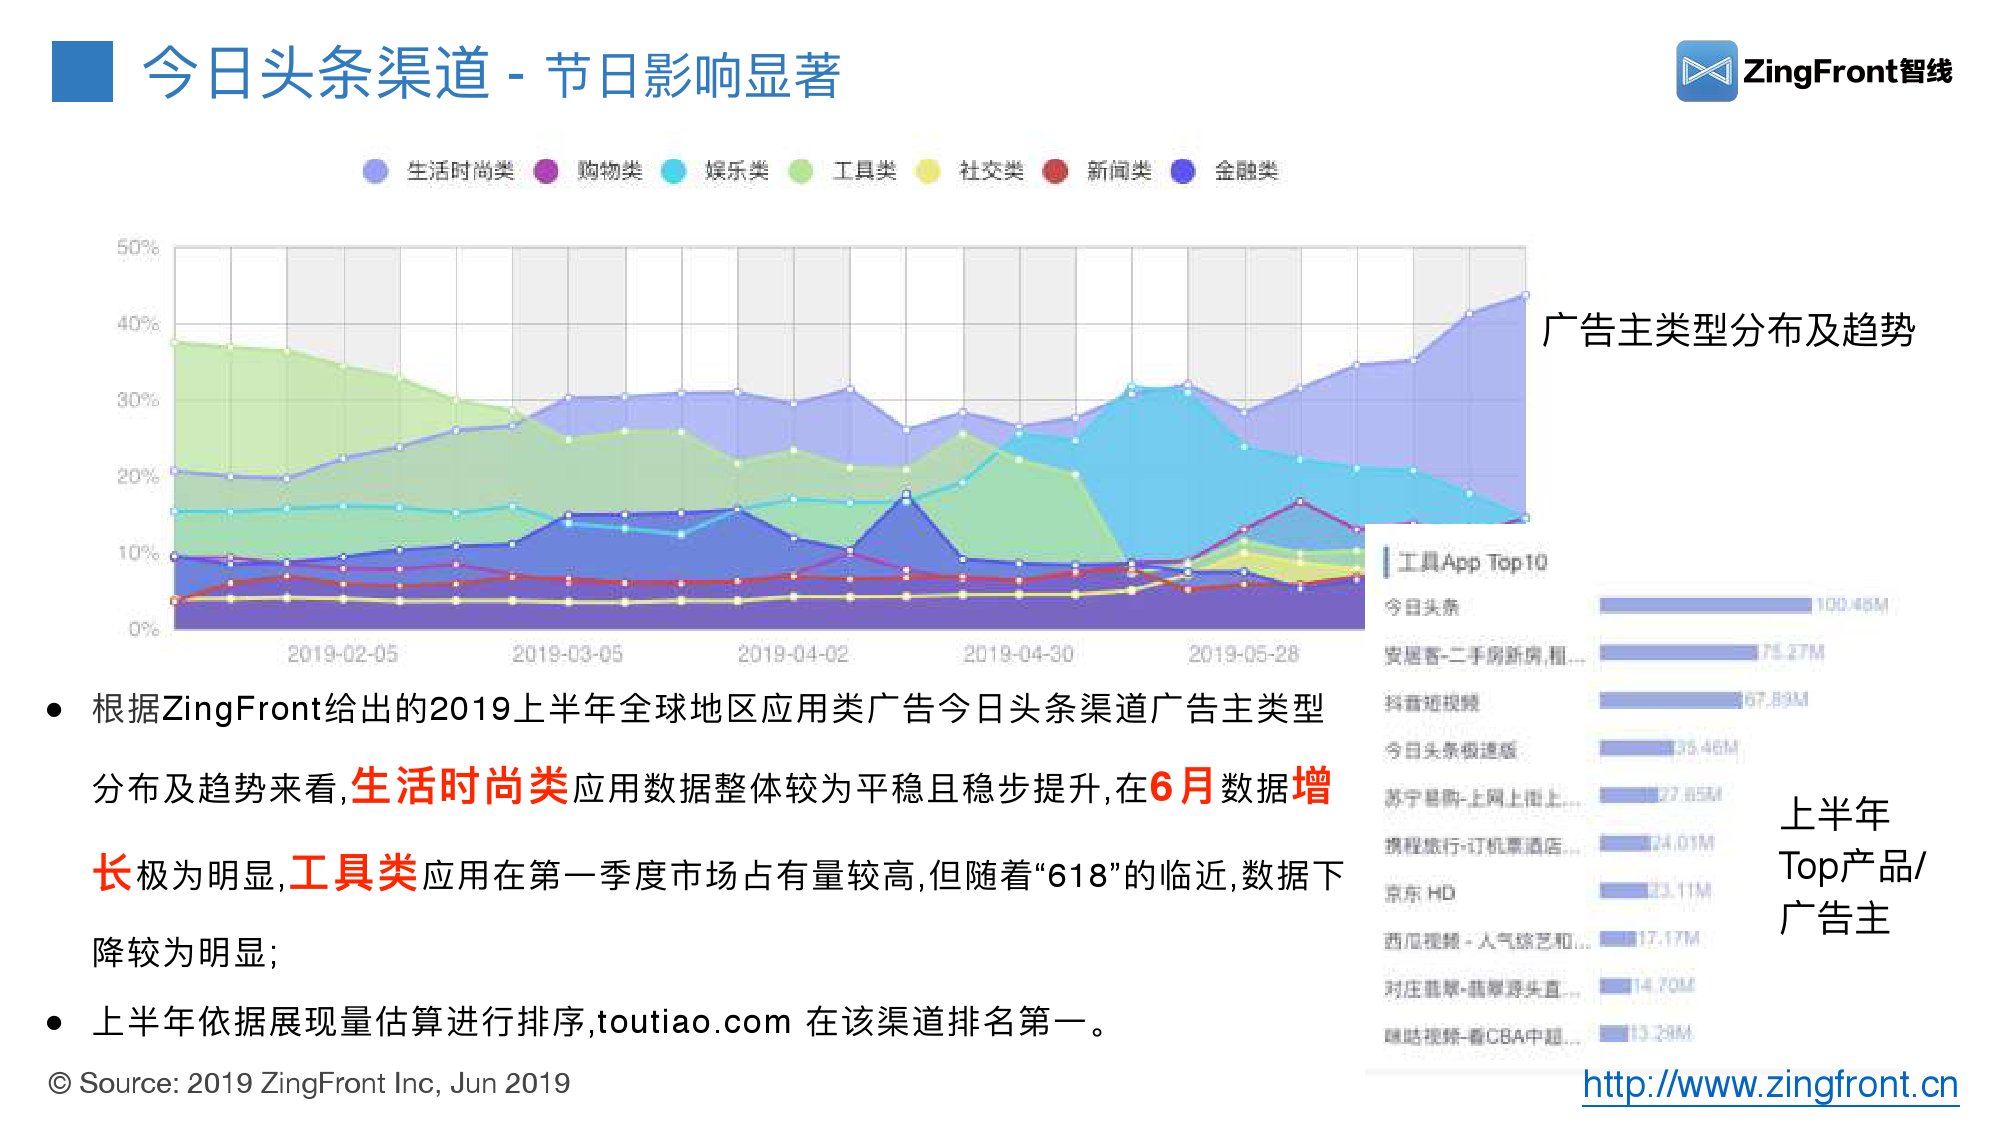Click the 2019-05-28 x-axis date label
Screen dimensions: 2000x1125
click(x=1243, y=654)
